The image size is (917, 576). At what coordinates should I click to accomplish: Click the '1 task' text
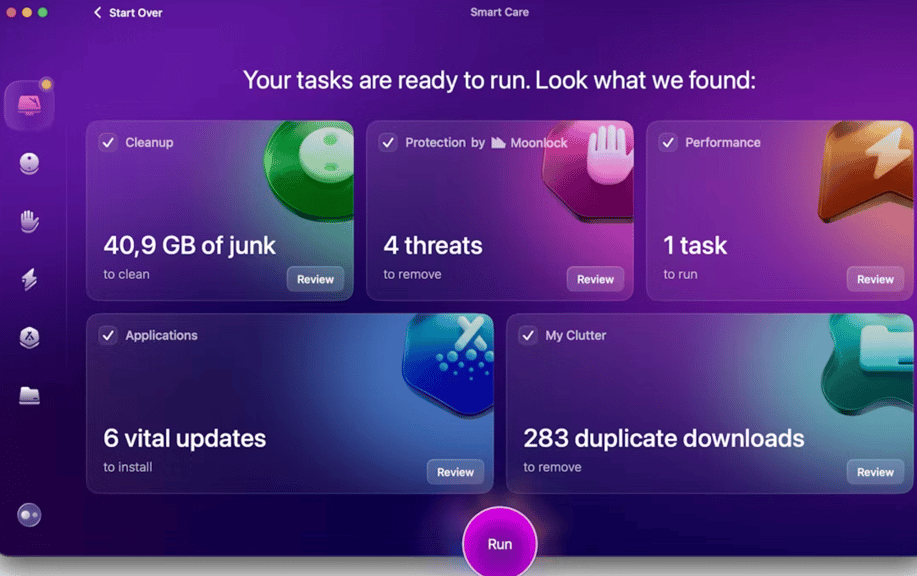tap(695, 246)
